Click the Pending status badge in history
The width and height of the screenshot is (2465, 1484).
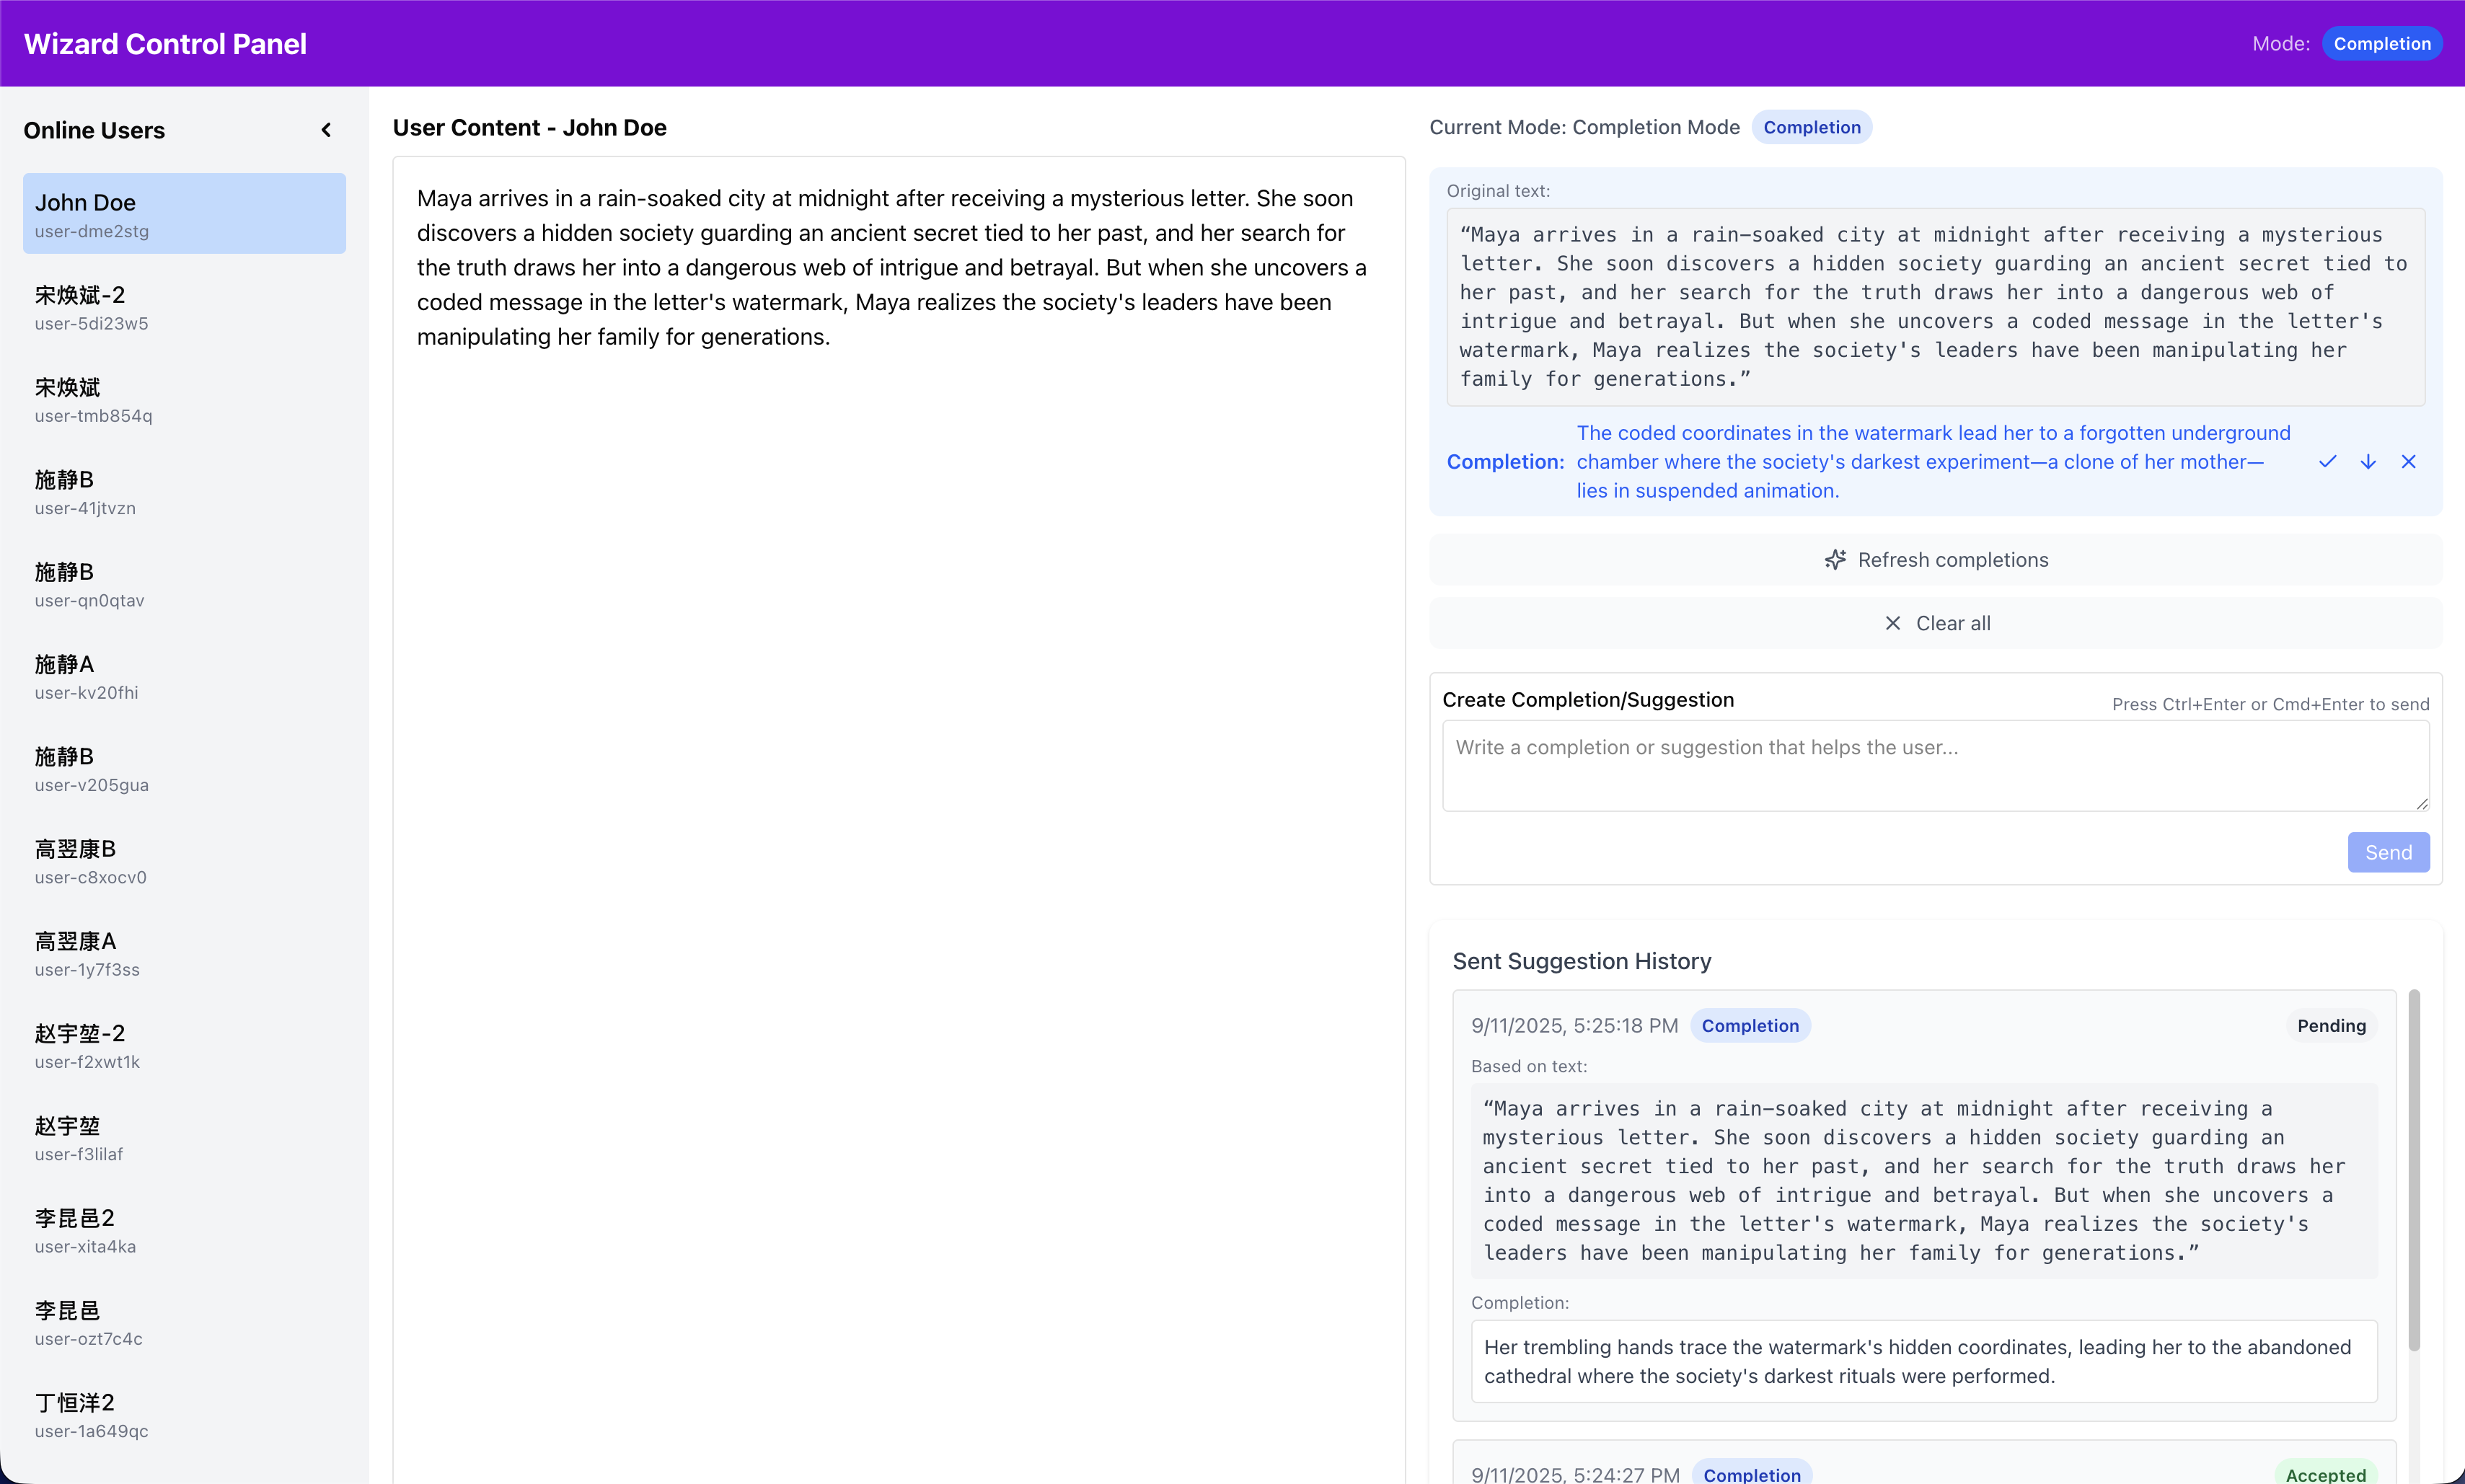coord(2330,1025)
